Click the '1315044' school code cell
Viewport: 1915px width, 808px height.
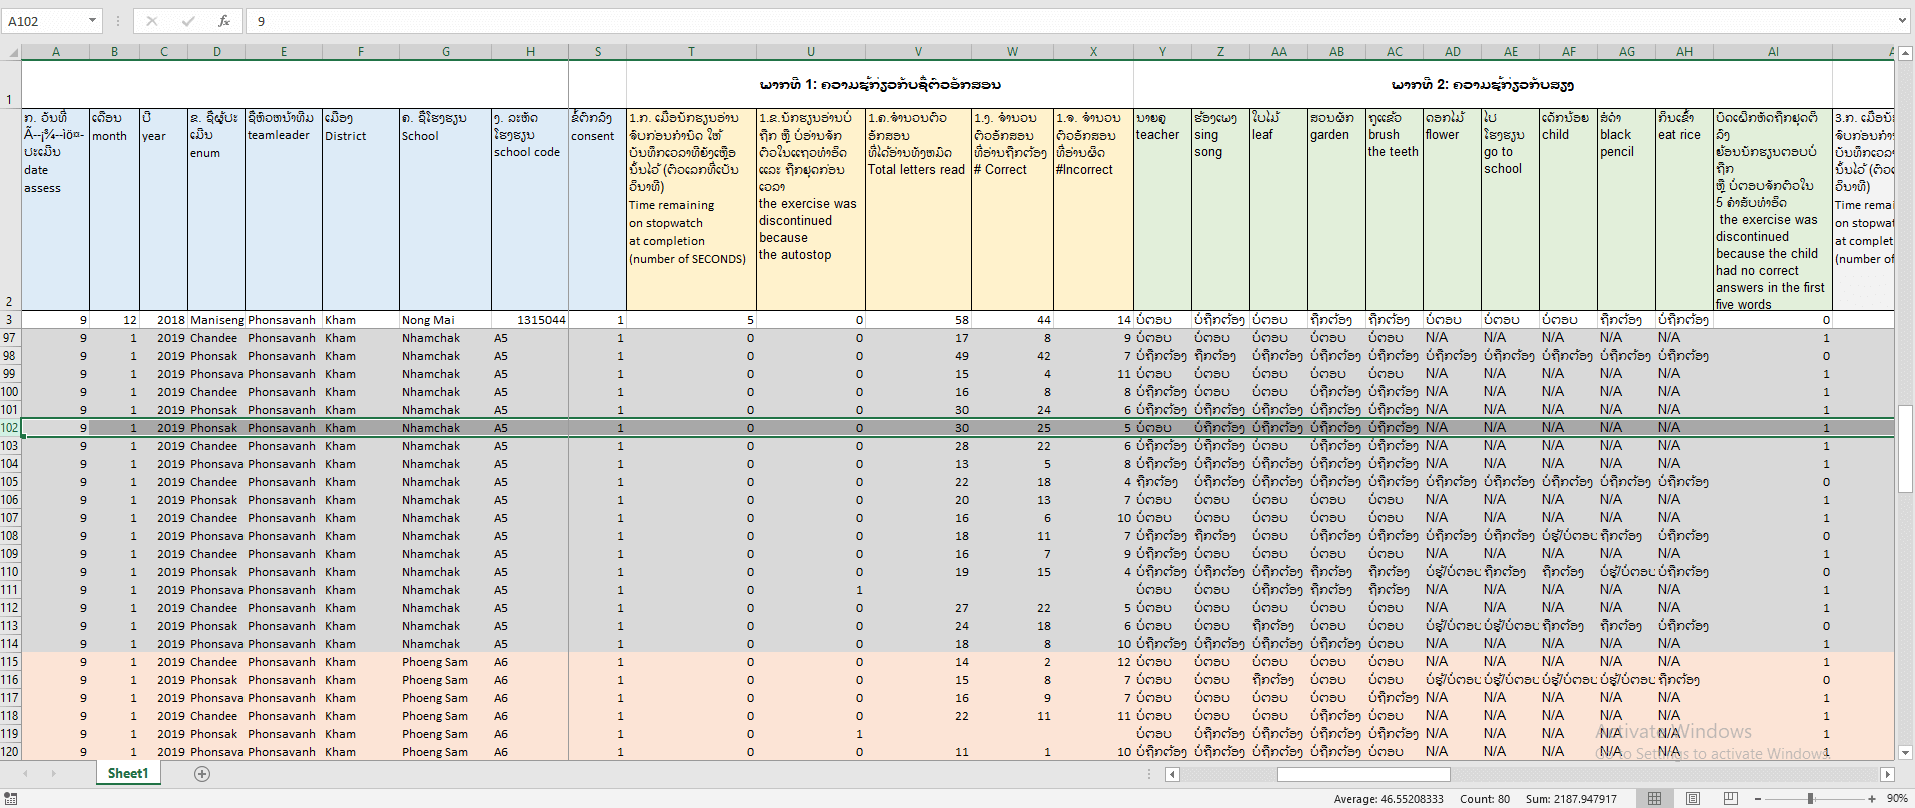tap(530, 320)
